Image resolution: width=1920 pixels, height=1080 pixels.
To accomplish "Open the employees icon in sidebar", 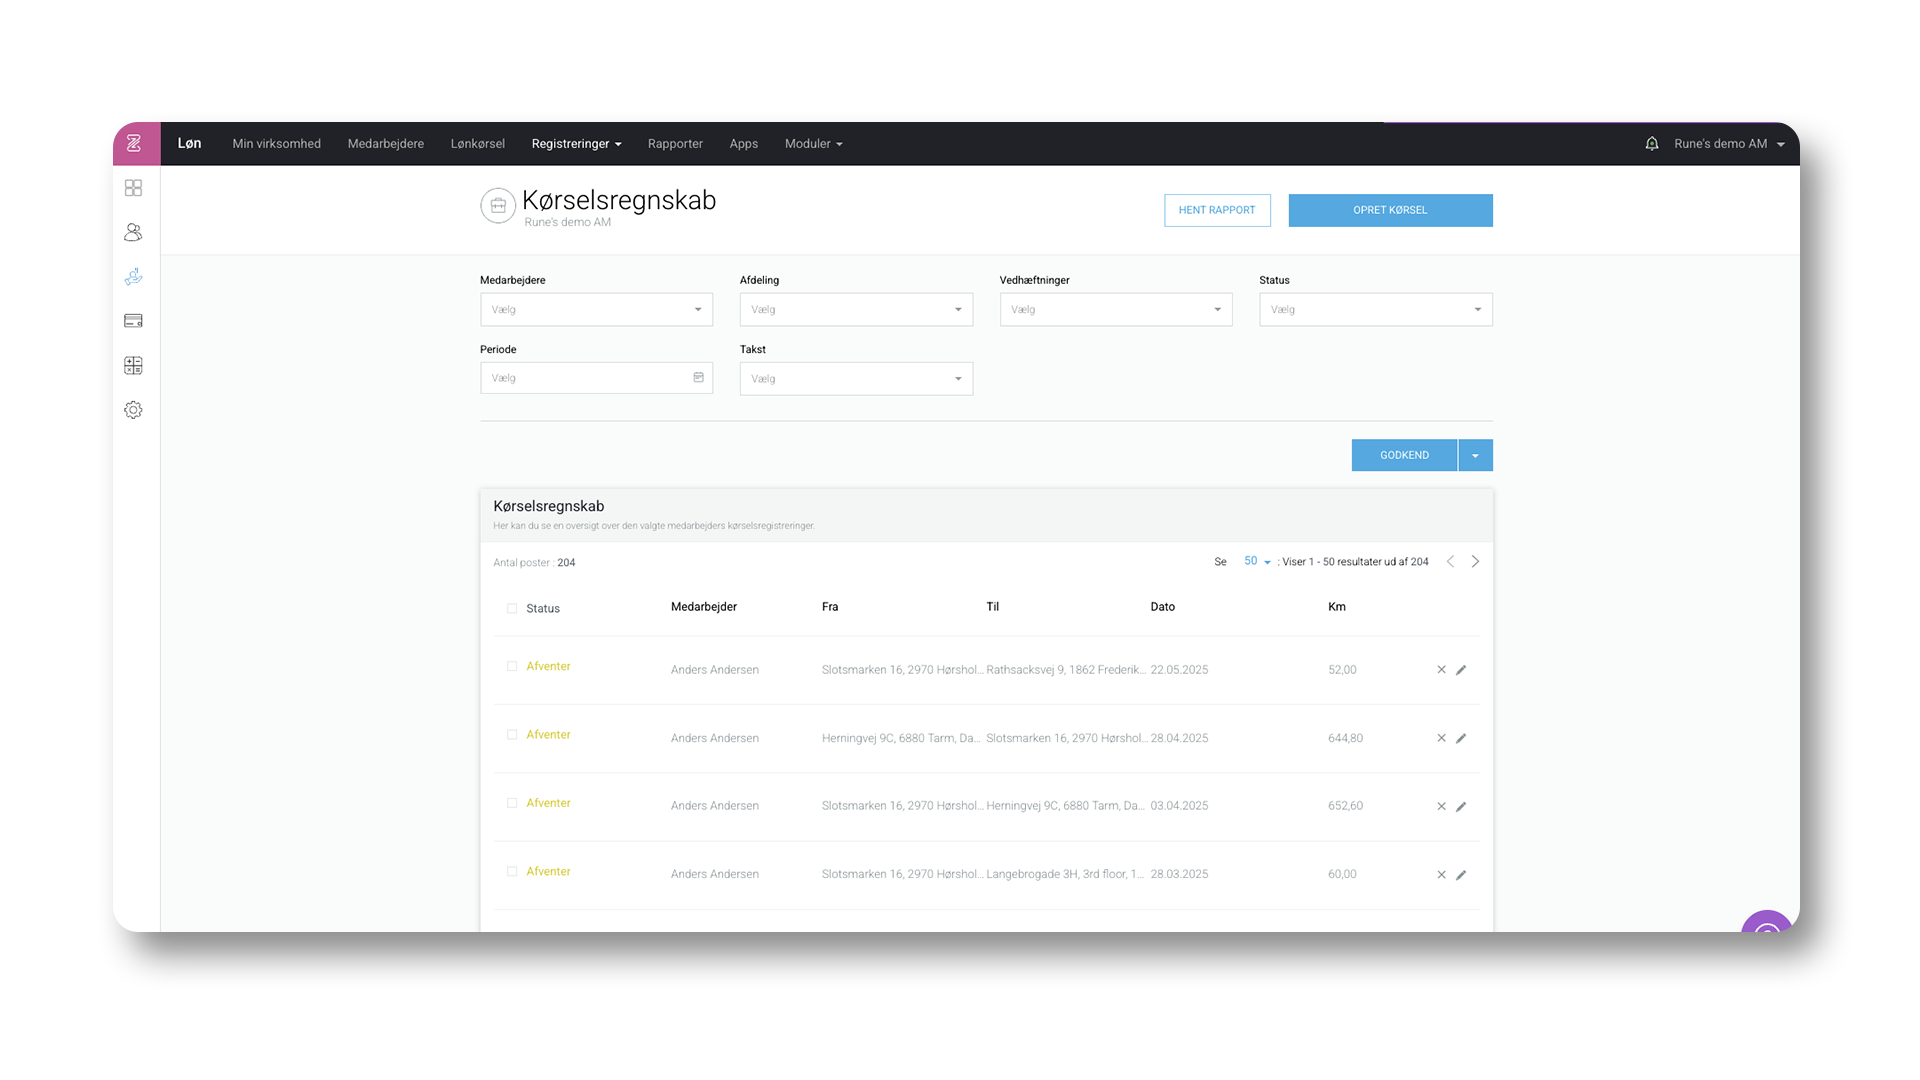I will 133,232.
